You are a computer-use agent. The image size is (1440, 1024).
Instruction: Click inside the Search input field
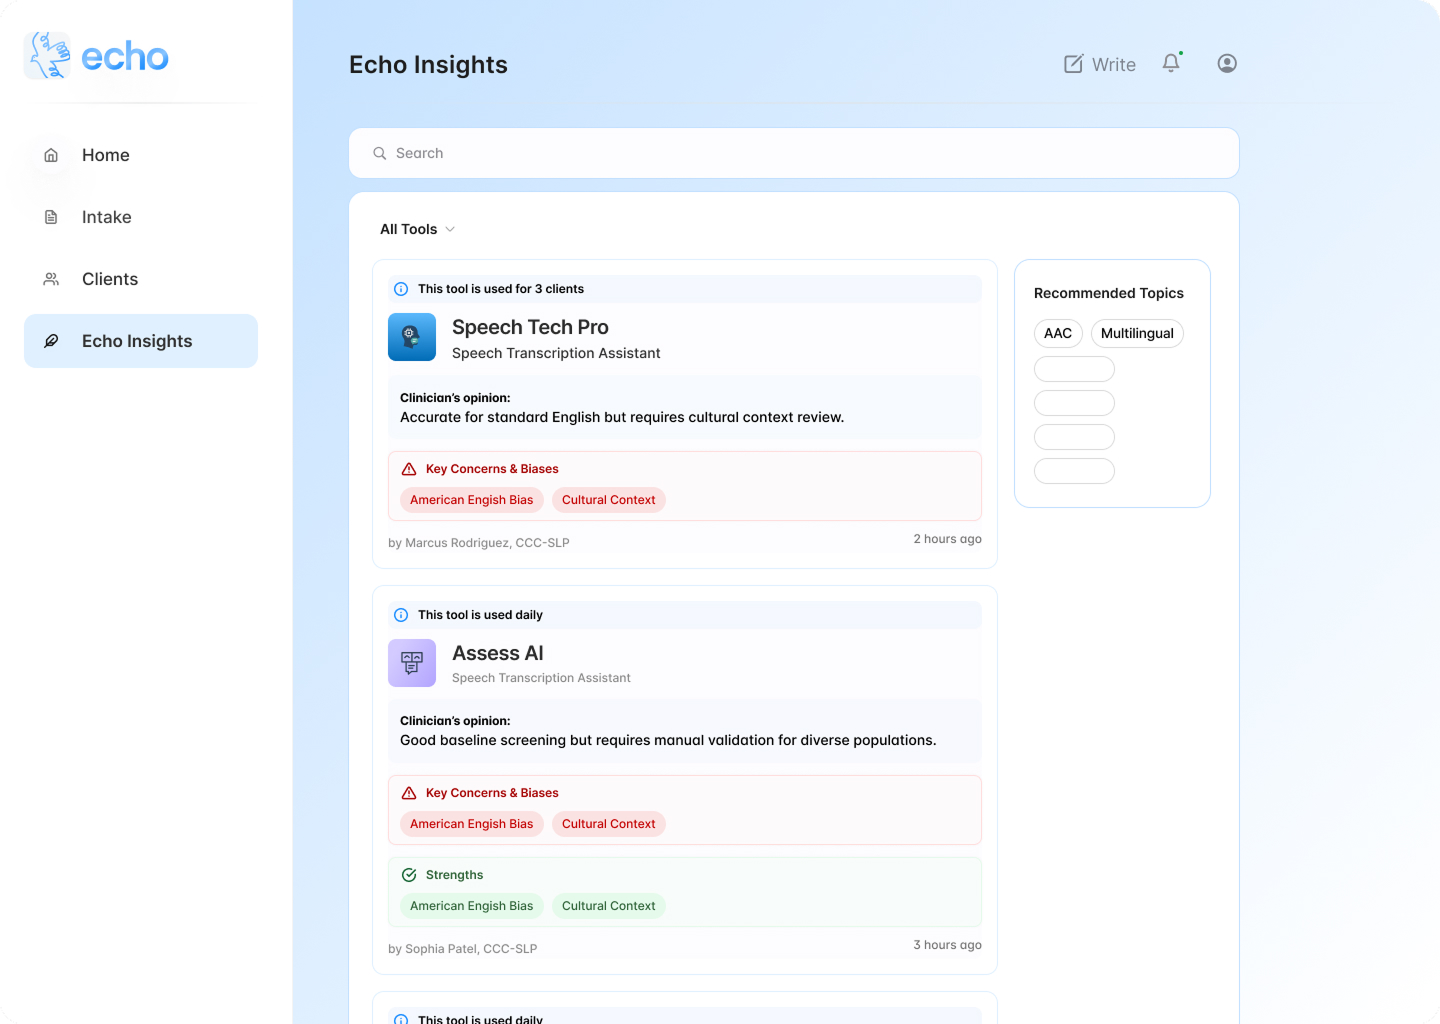point(700,153)
